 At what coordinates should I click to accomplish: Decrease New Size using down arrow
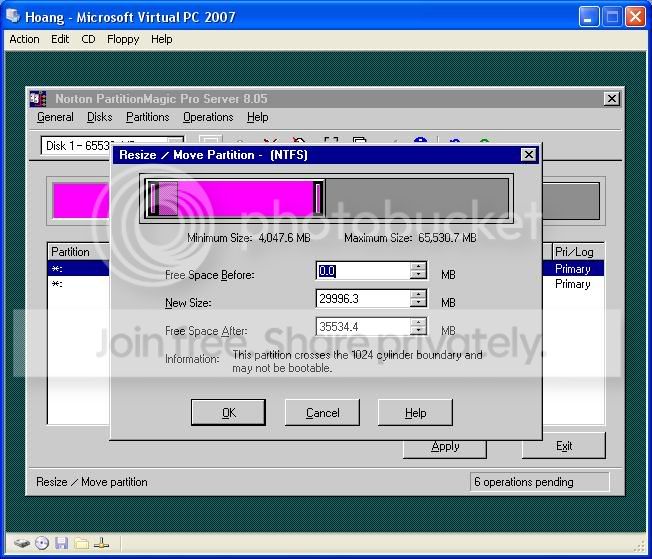[x=418, y=303]
